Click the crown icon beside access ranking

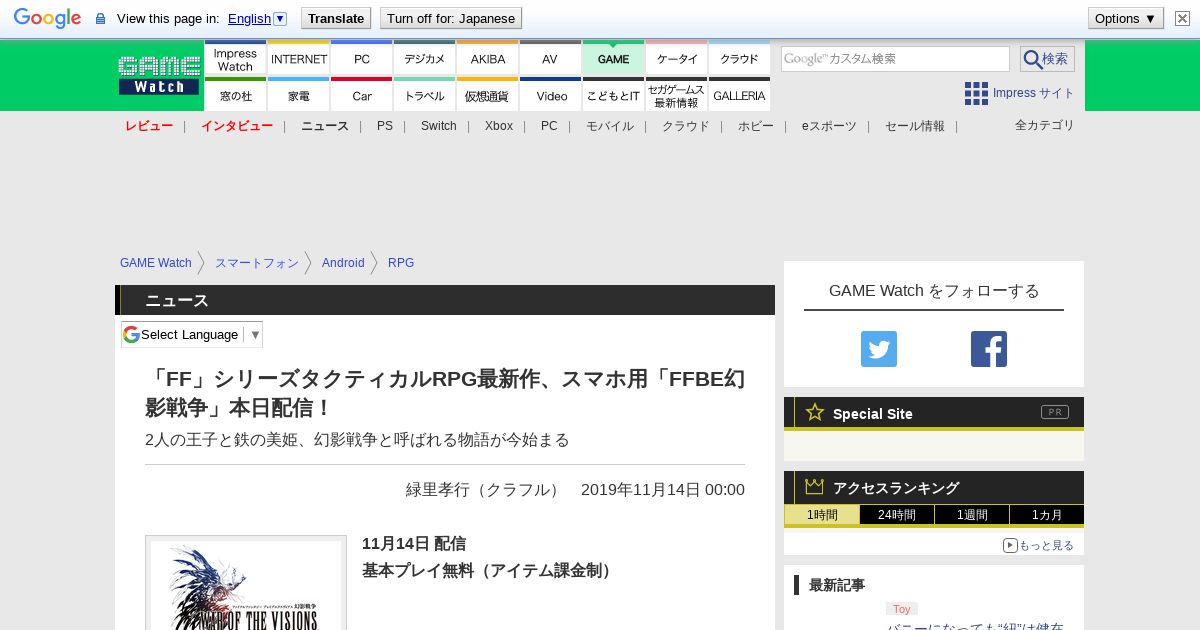coord(815,487)
